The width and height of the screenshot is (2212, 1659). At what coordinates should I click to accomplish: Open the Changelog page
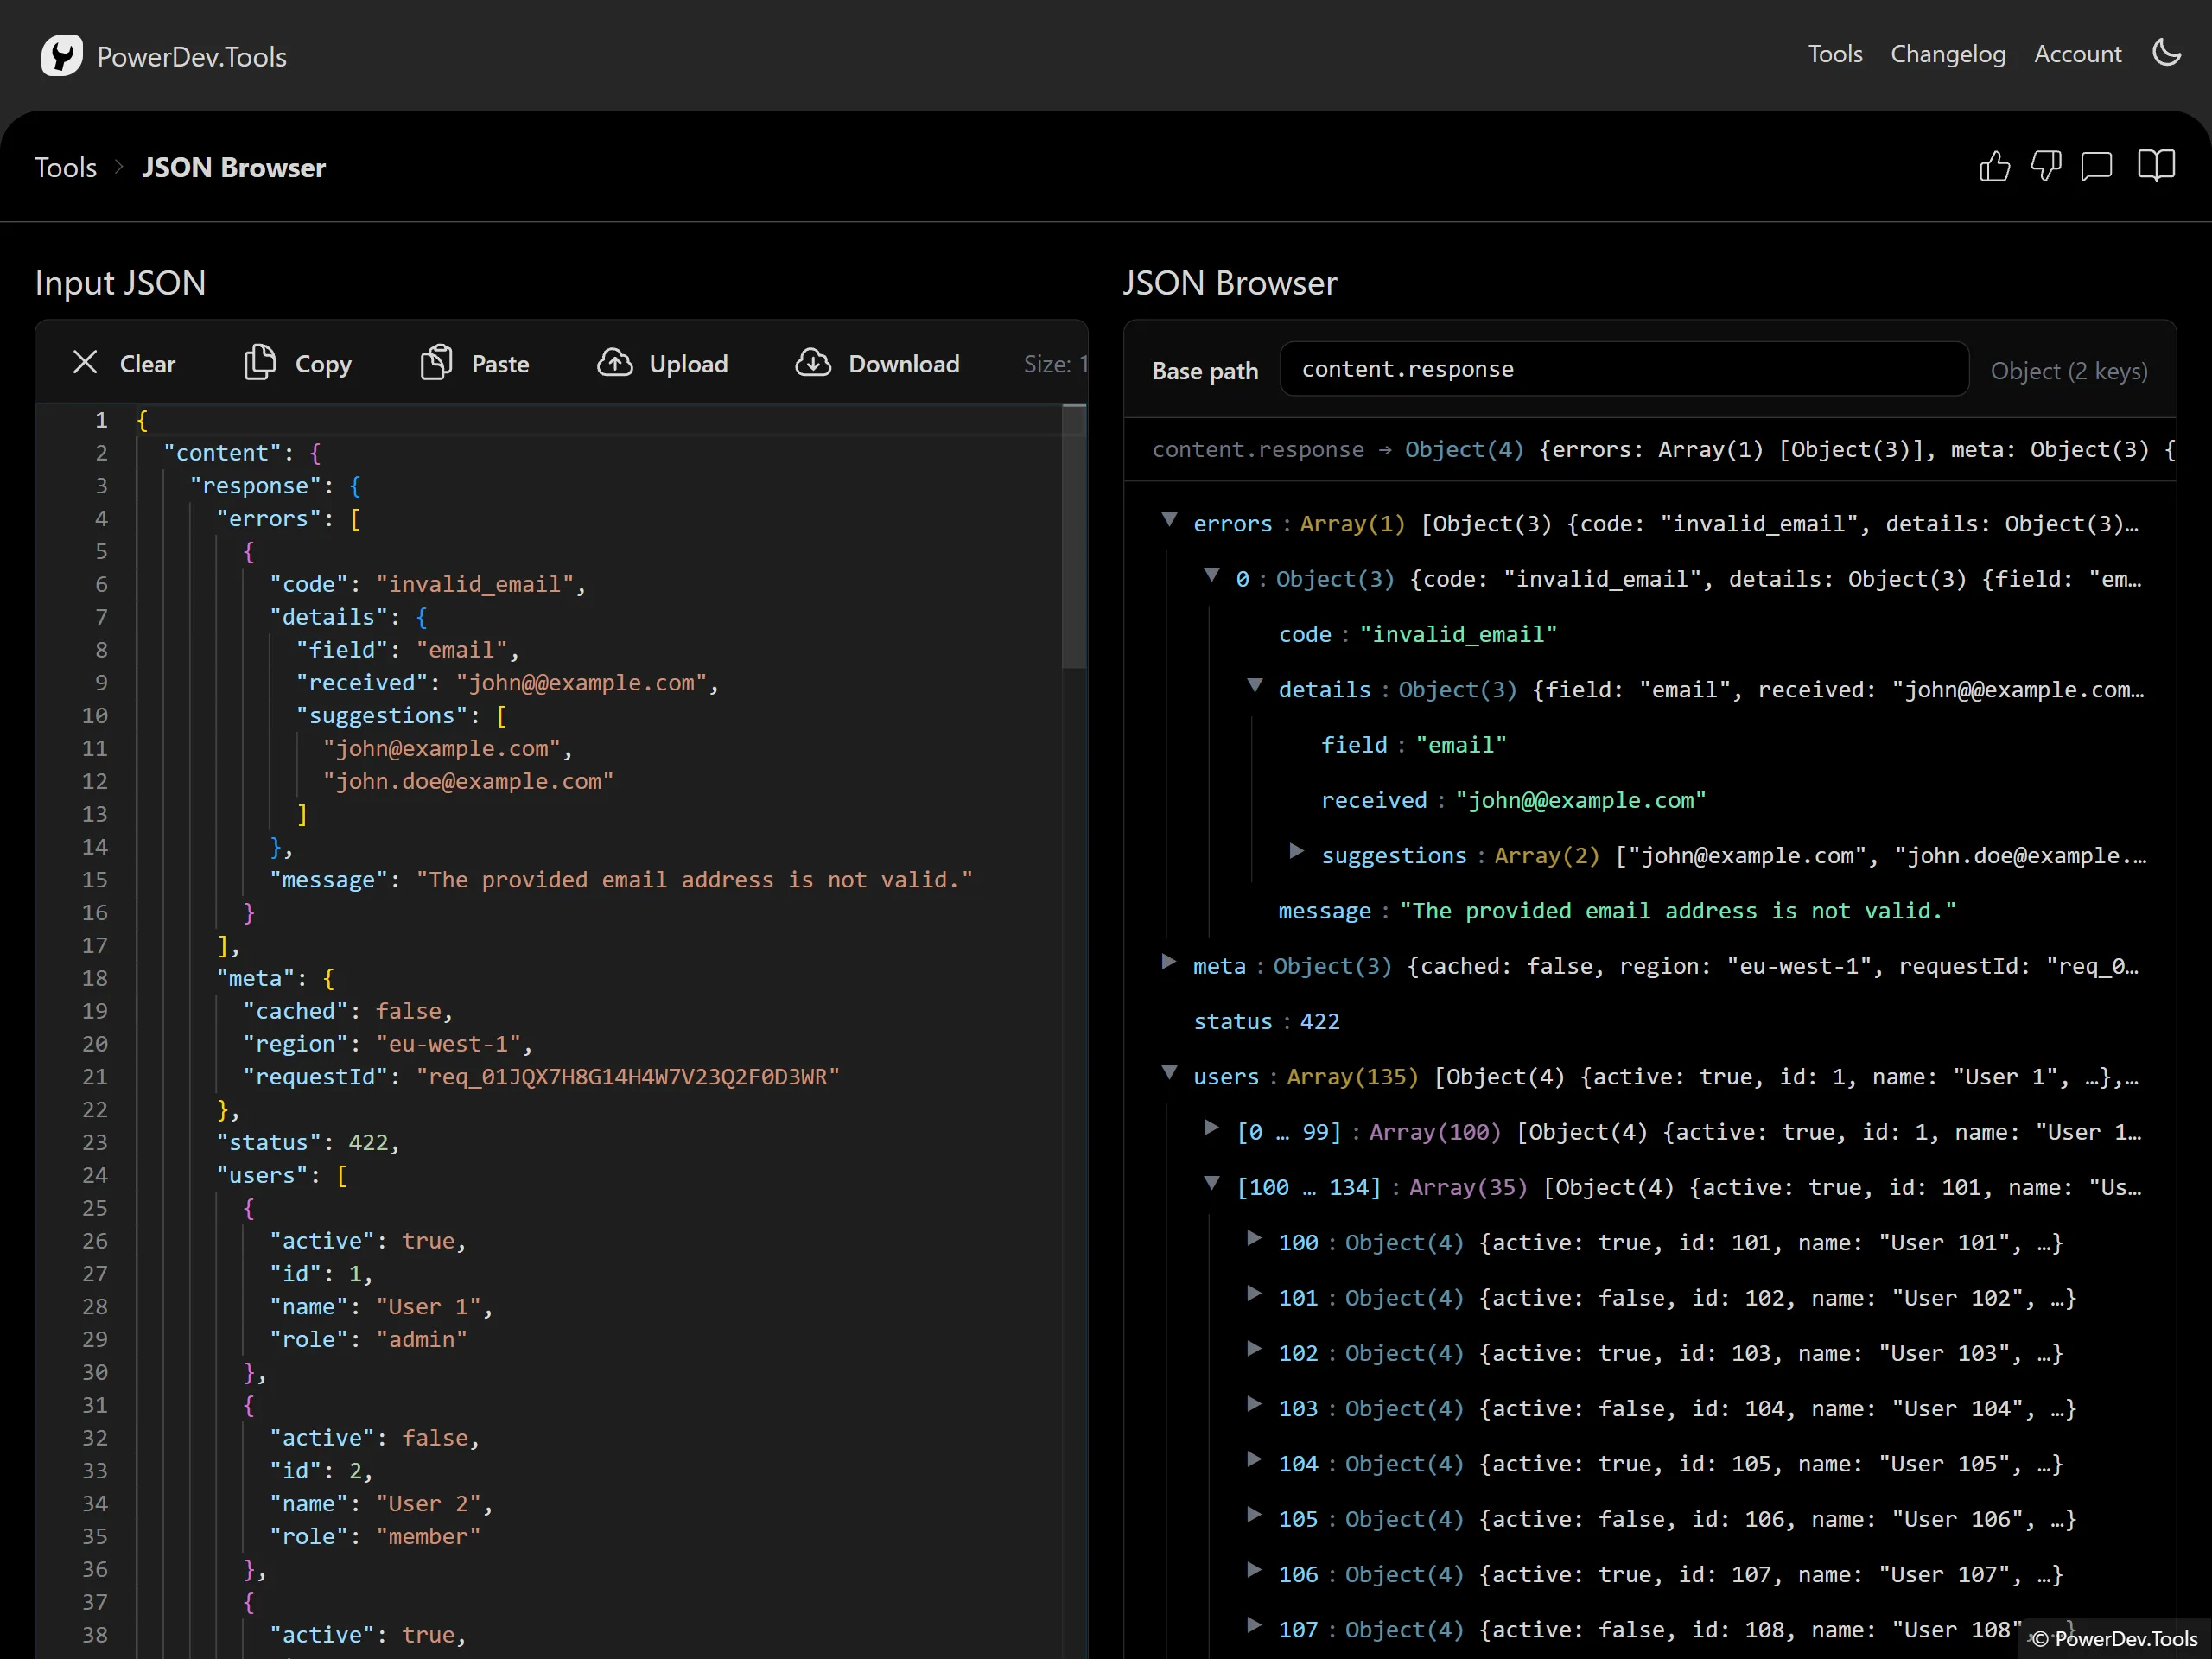[x=1948, y=54]
